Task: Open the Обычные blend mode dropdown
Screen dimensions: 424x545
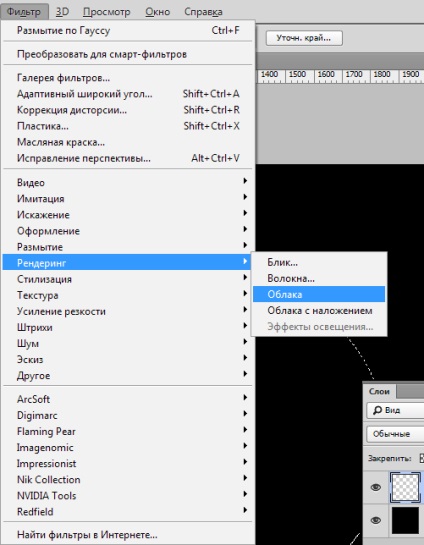Action: point(395,434)
